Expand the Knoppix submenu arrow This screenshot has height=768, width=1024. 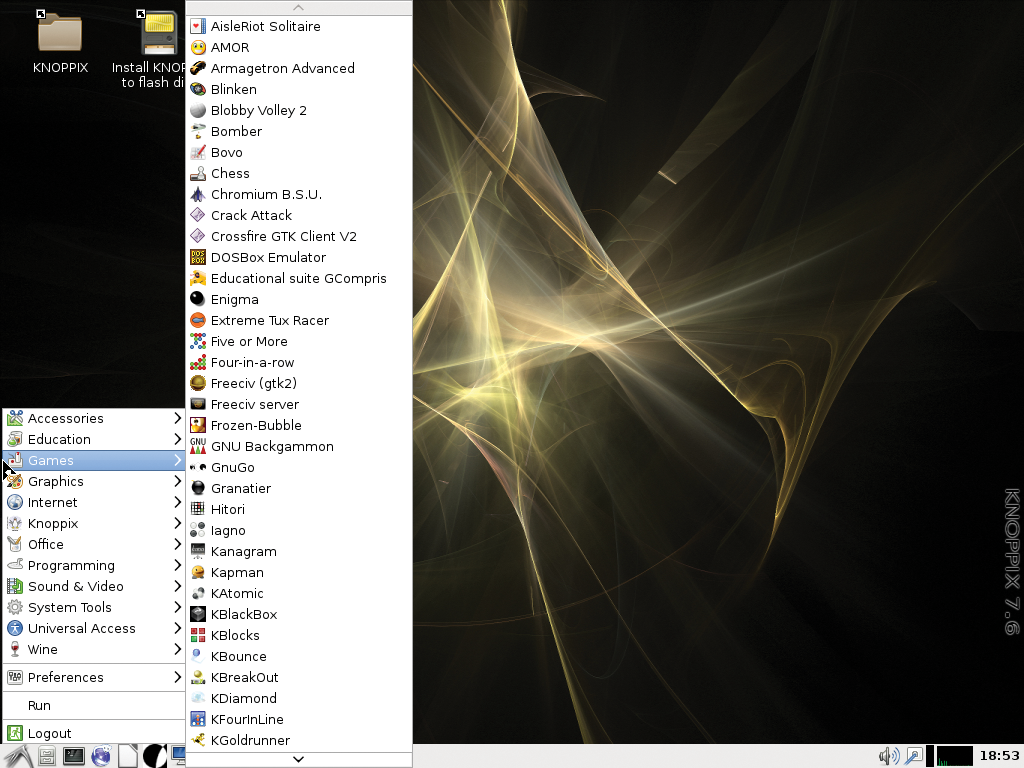click(177, 523)
